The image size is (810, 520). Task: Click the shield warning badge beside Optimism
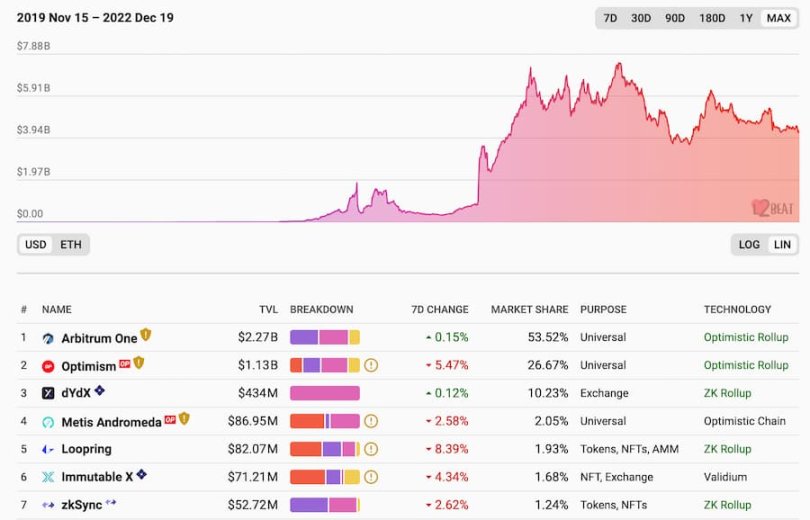click(x=138, y=363)
